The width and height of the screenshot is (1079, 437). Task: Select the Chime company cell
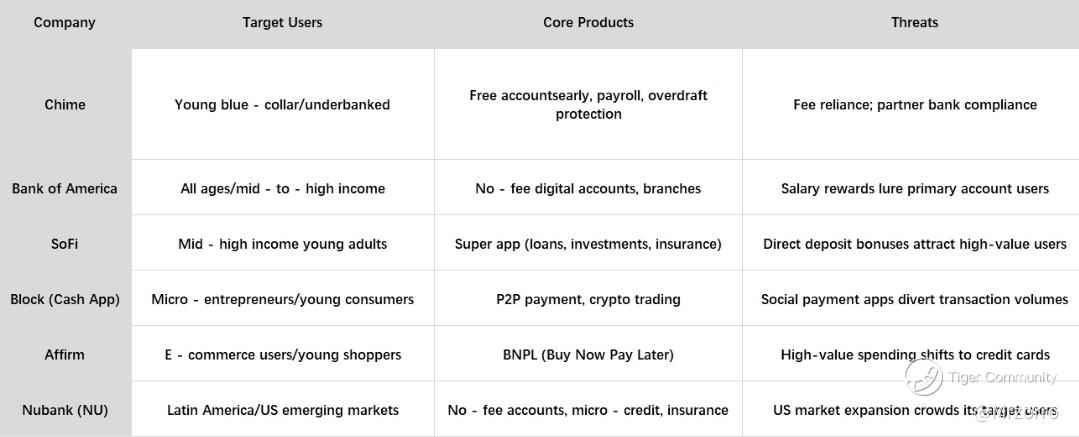coord(65,105)
